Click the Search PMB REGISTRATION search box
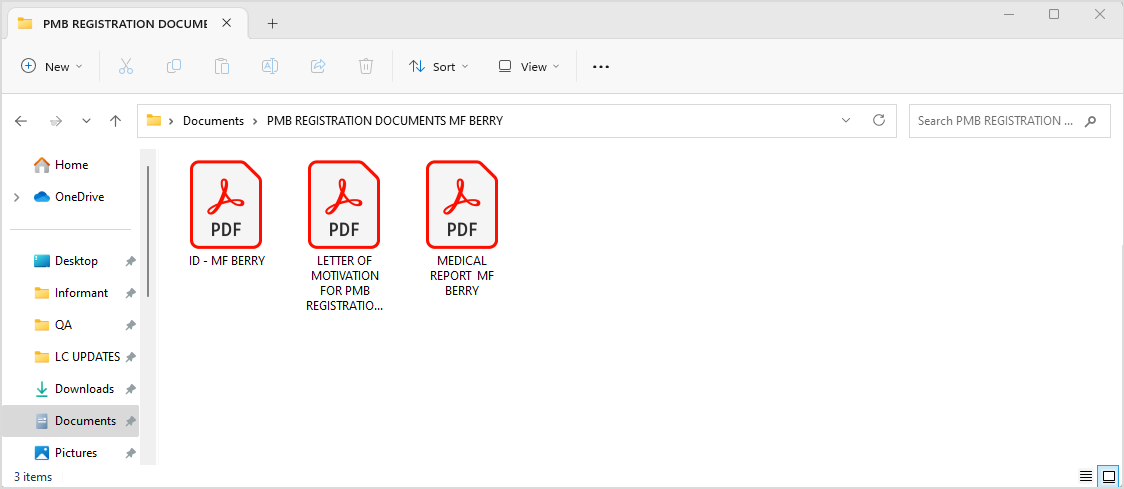 click(995, 121)
